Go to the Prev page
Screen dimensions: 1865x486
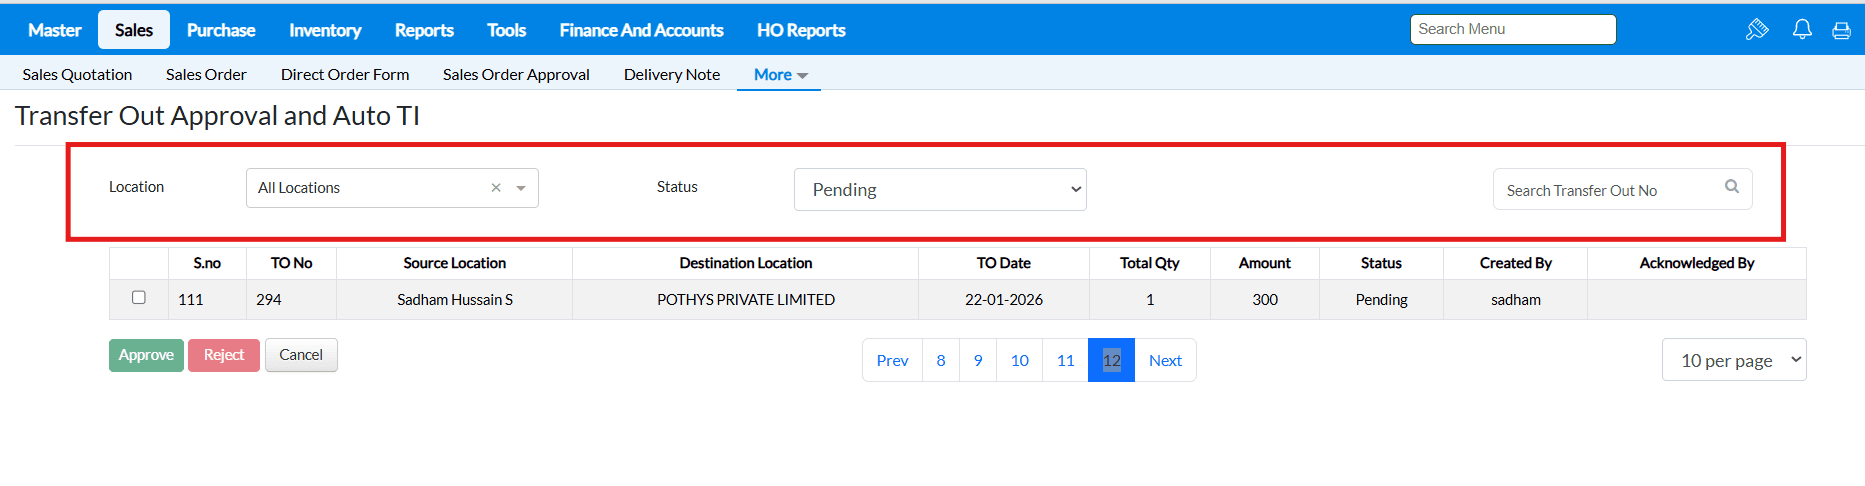tap(892, 361)
